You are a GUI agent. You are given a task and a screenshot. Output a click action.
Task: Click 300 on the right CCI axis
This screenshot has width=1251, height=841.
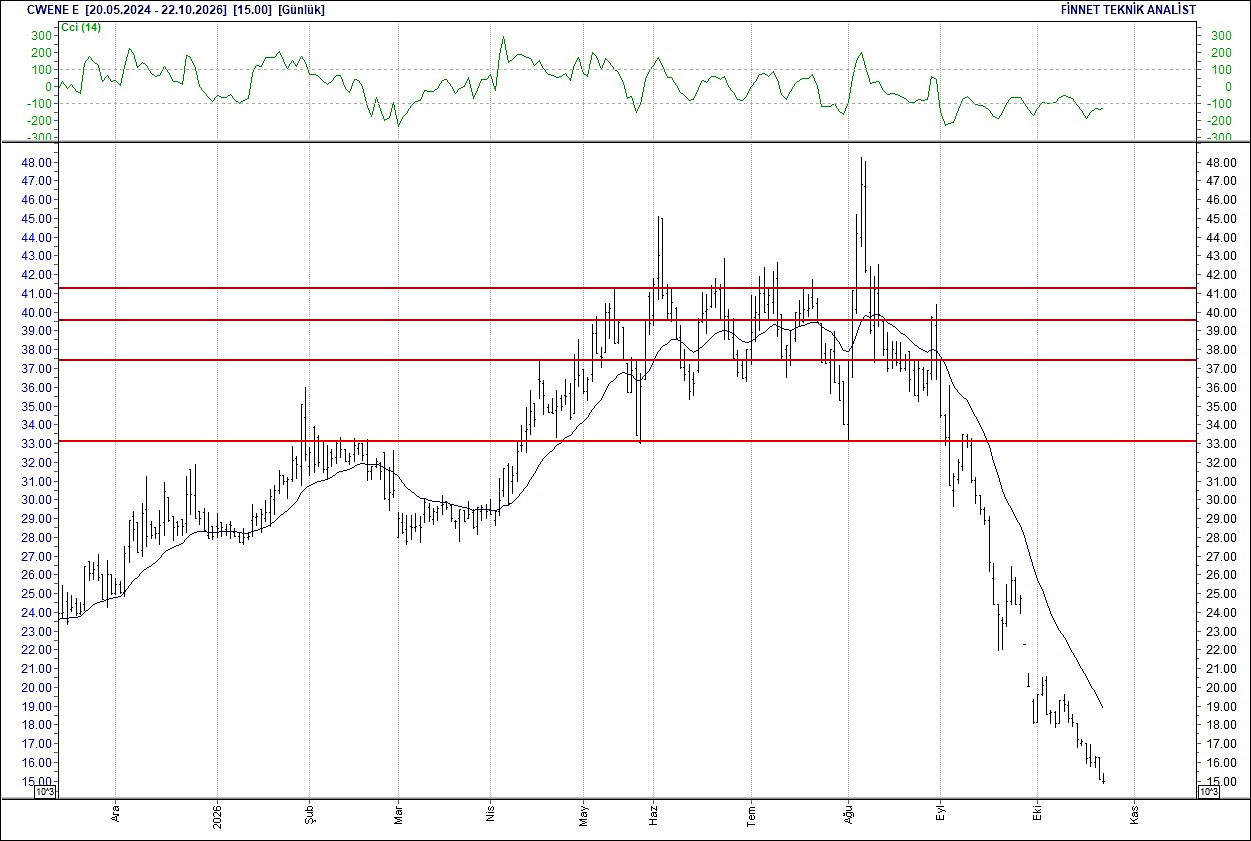[x=1221, y=35]
